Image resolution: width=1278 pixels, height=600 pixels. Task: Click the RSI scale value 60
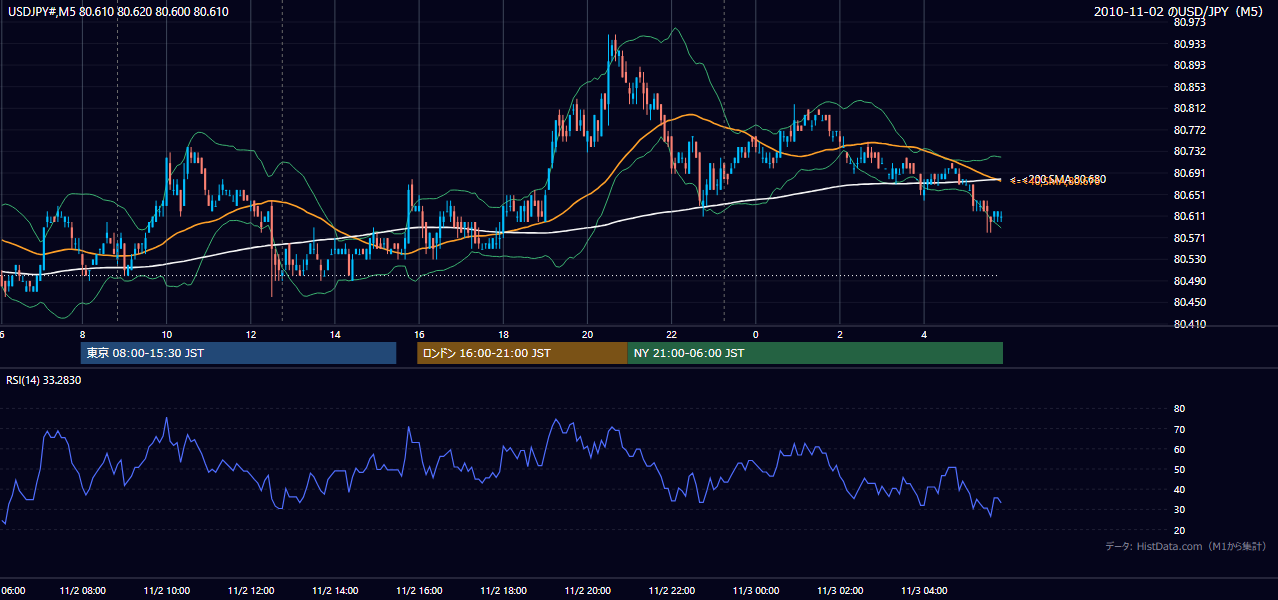coord(1180,449)
